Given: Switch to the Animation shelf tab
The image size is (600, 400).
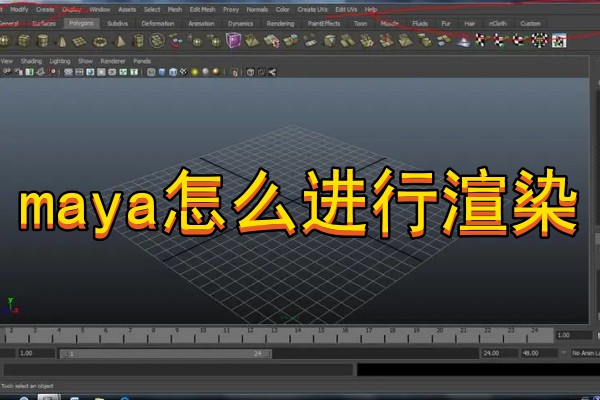Looking at the screenshot, I should pyautogui.click(x=201, y=24).
